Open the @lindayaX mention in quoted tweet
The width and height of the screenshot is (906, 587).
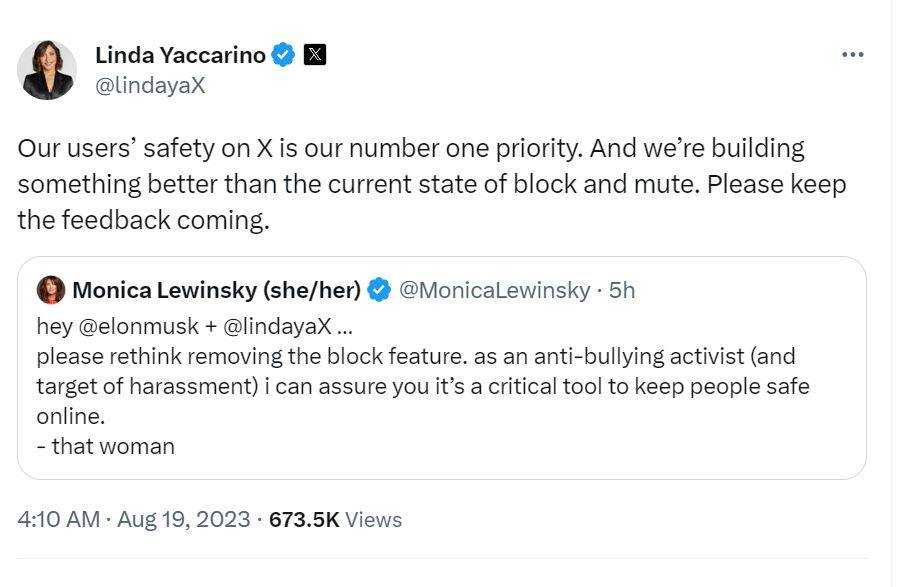[277, 326]
